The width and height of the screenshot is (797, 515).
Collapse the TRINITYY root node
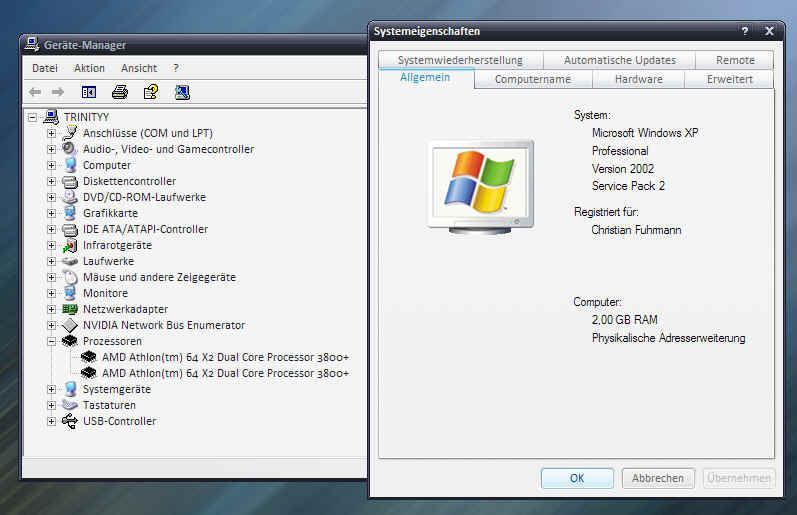click(x=33, y=117)
